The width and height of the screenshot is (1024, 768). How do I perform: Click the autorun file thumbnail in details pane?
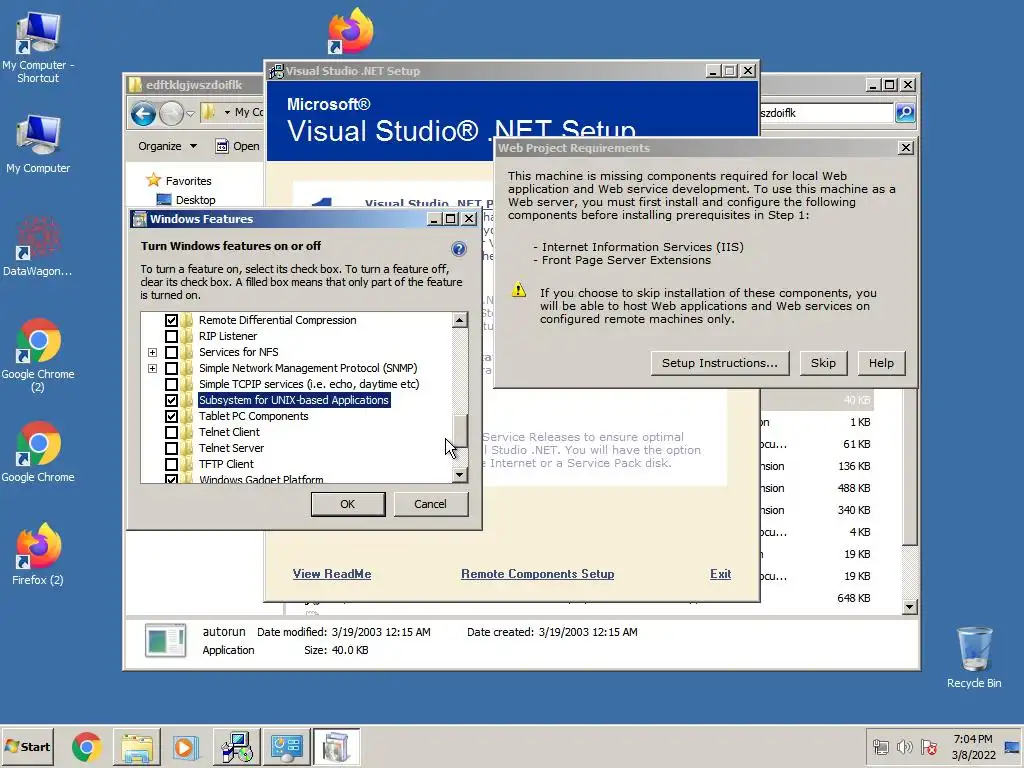click(x=166, y=641)
